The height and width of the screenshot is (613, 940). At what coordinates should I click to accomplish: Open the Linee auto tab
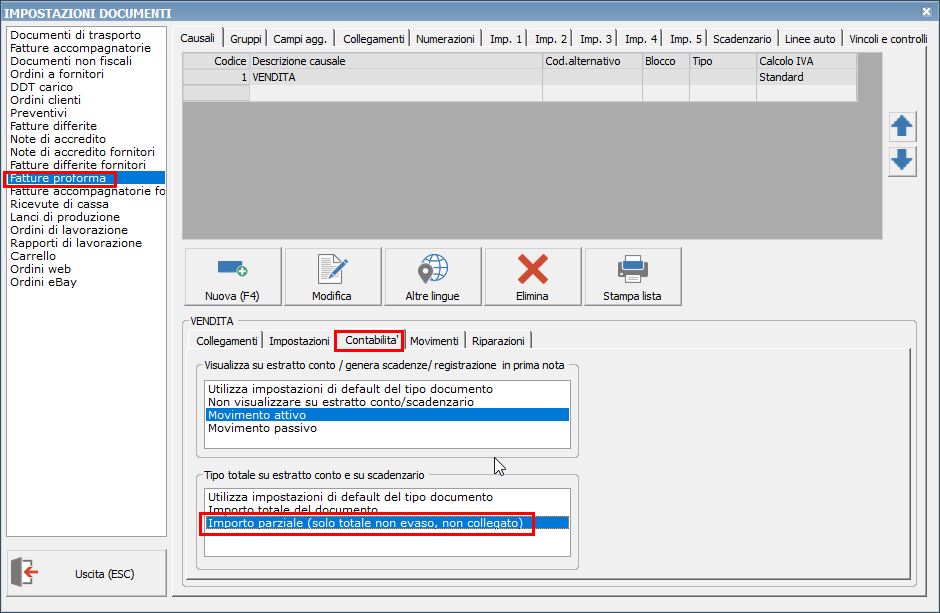(810, 39)
